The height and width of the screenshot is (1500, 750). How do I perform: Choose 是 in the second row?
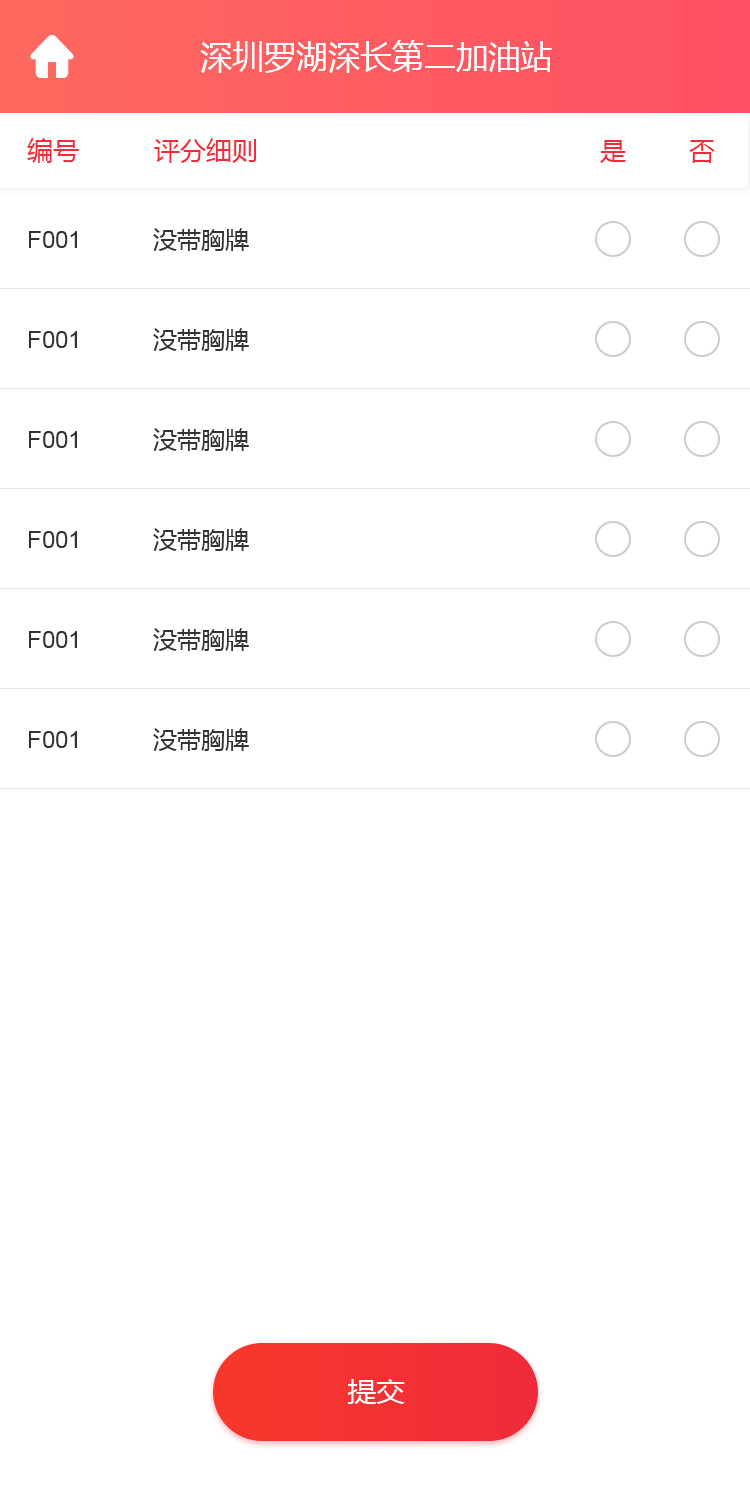click(x=613, y=339)
